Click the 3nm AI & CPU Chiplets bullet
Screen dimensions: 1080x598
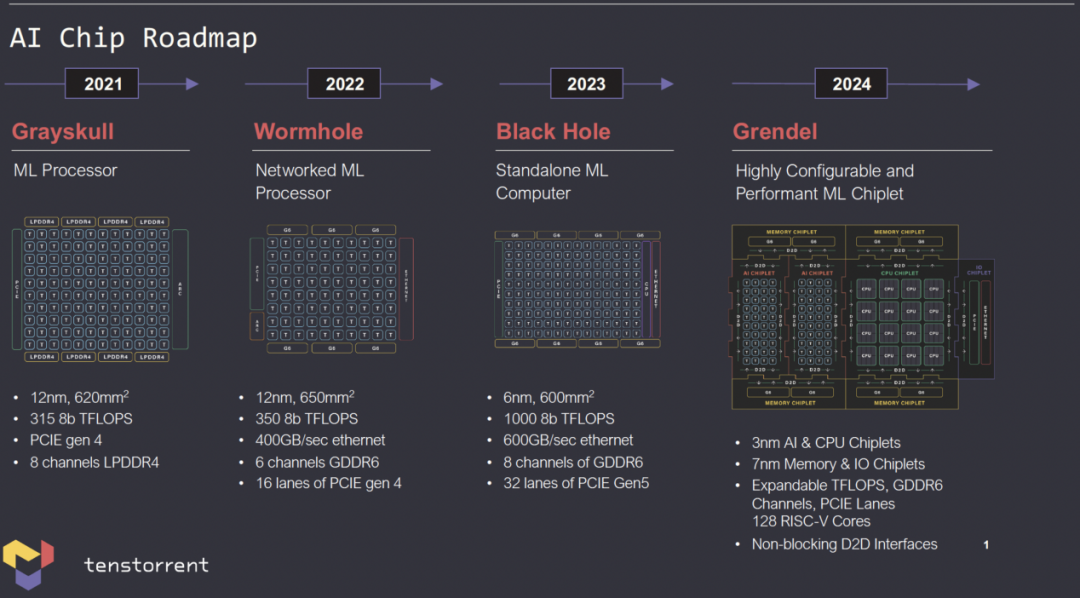826,442
